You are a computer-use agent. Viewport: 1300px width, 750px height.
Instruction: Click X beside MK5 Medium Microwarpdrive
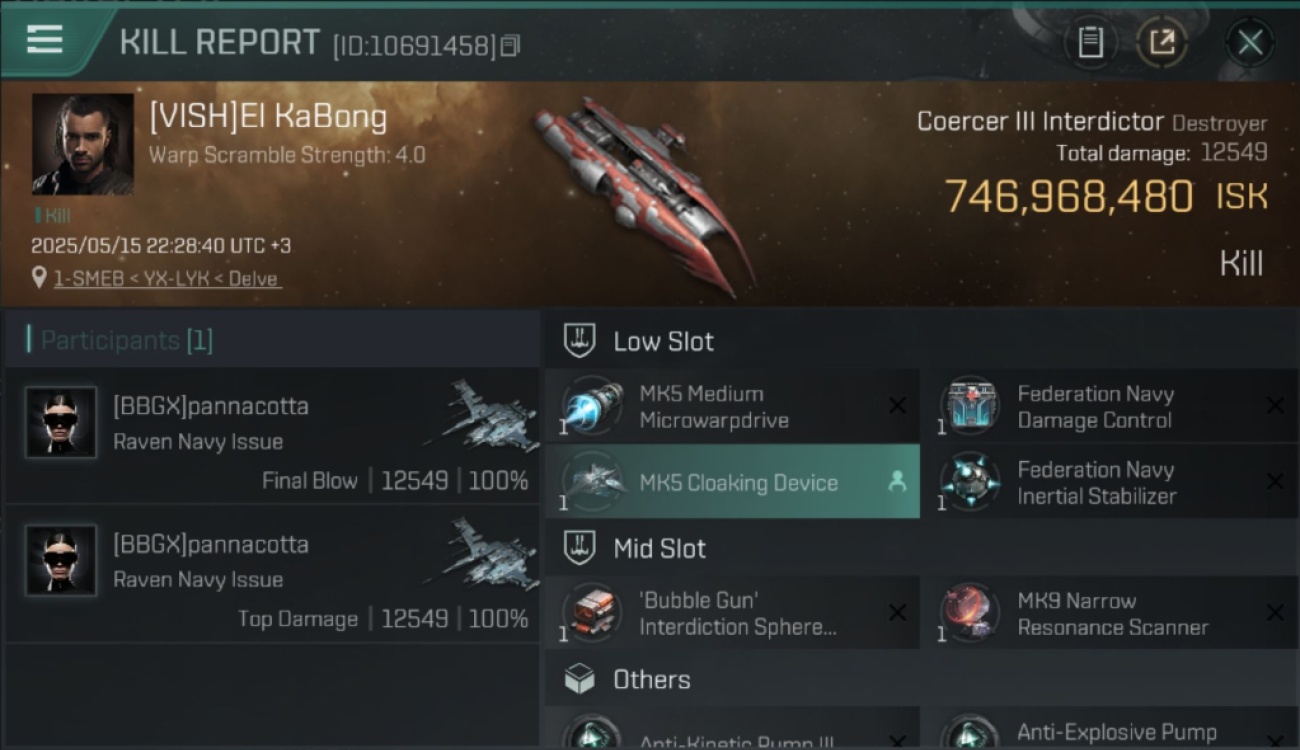[897, 406]
